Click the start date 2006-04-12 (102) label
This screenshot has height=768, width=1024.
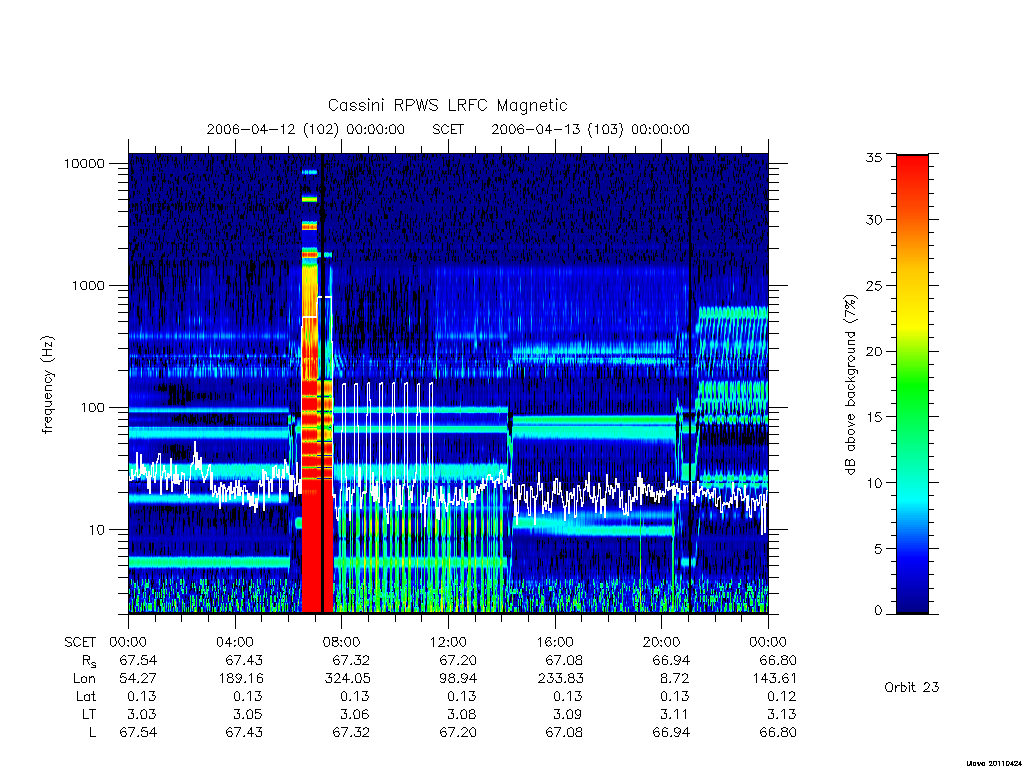pyautogui.click(x=272, y=129)
